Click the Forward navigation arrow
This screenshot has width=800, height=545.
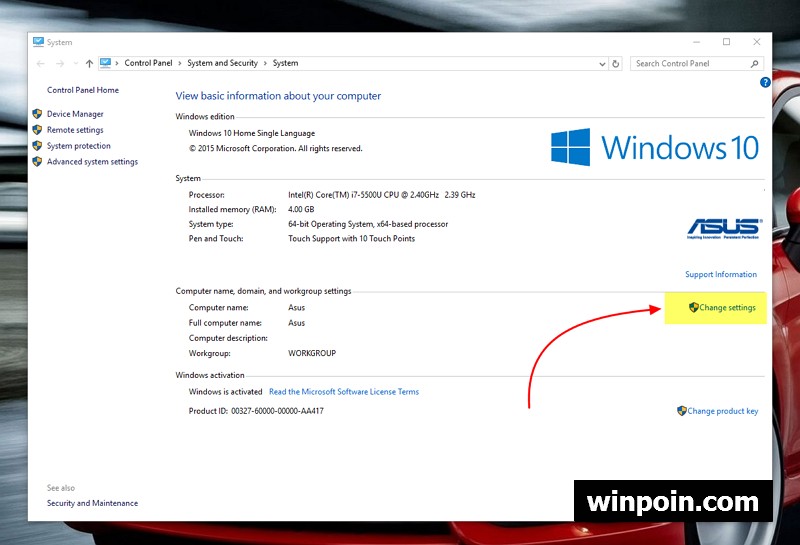click(x=60, y=63)
